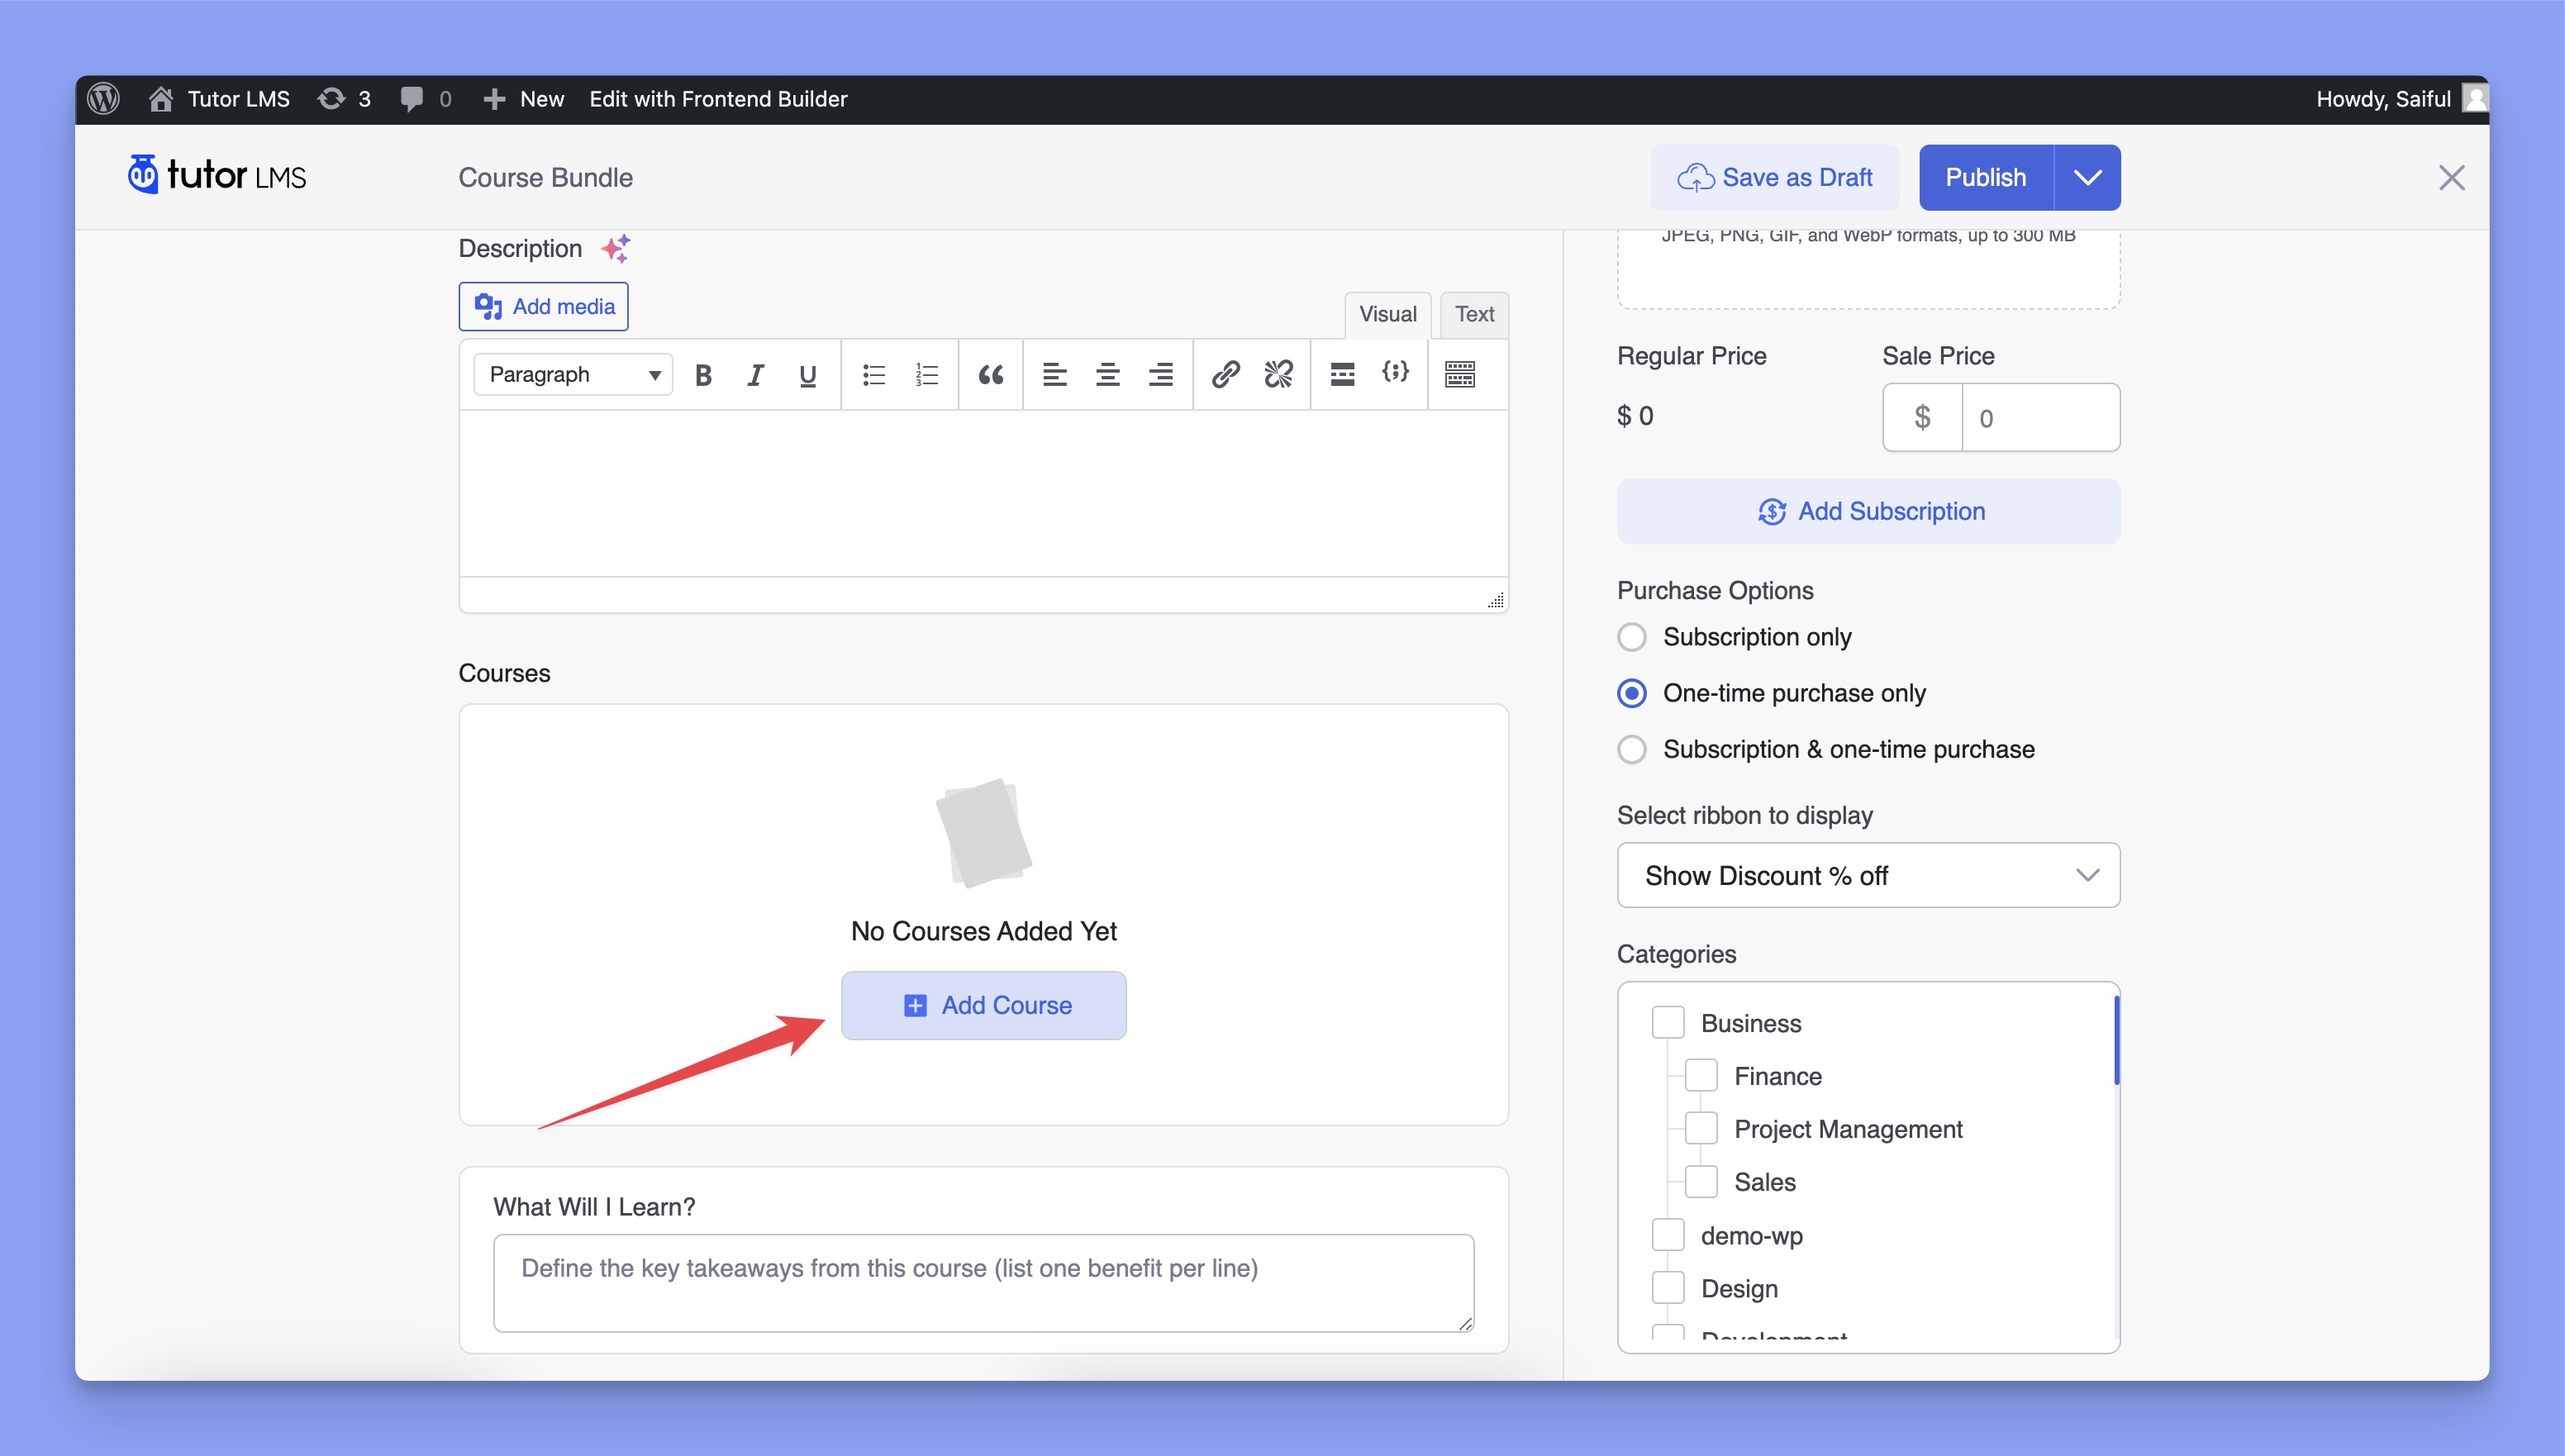Select One-time purchase only option
The height and width of the screenshot is (1456, 2565).
click(x=1632, y=693)
